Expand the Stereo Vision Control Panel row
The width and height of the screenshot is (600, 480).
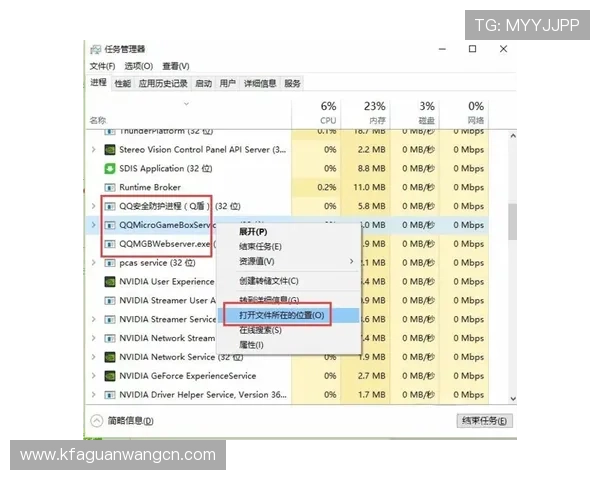(94, 150)
